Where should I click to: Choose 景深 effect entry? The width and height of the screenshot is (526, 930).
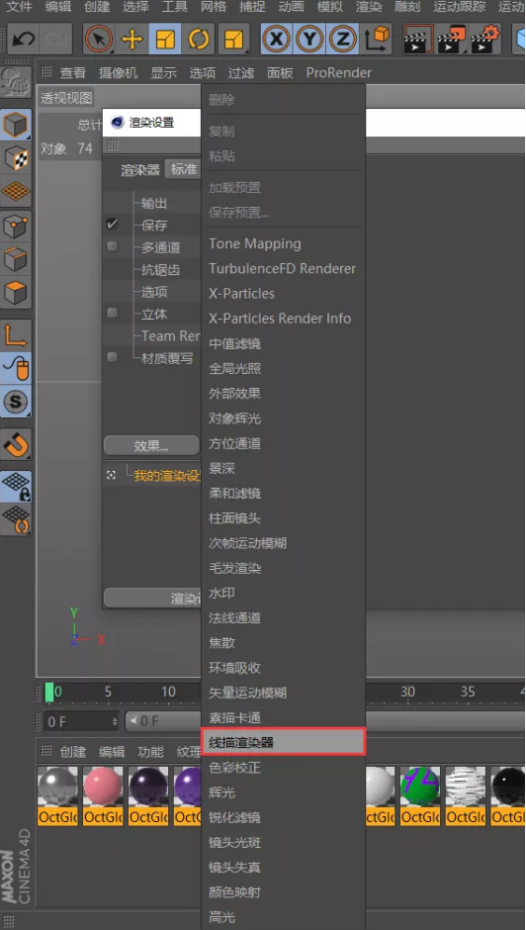(283, 468)
